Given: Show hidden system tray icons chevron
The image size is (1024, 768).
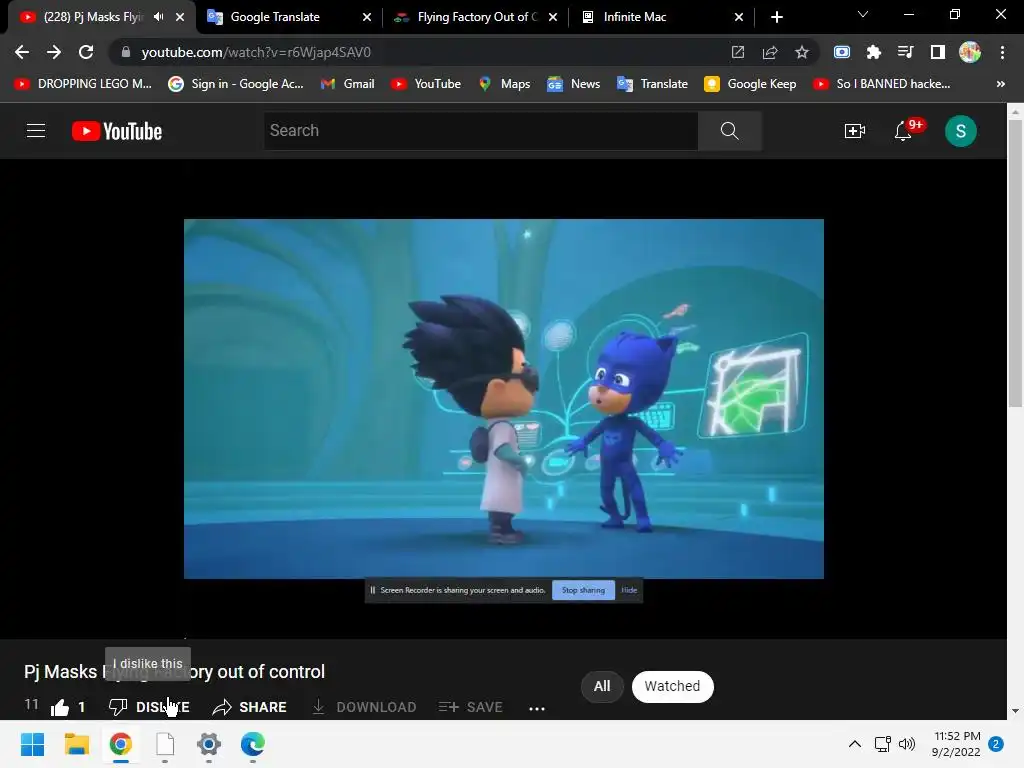Looking at the screenshot, I should [x=854, y=744].
